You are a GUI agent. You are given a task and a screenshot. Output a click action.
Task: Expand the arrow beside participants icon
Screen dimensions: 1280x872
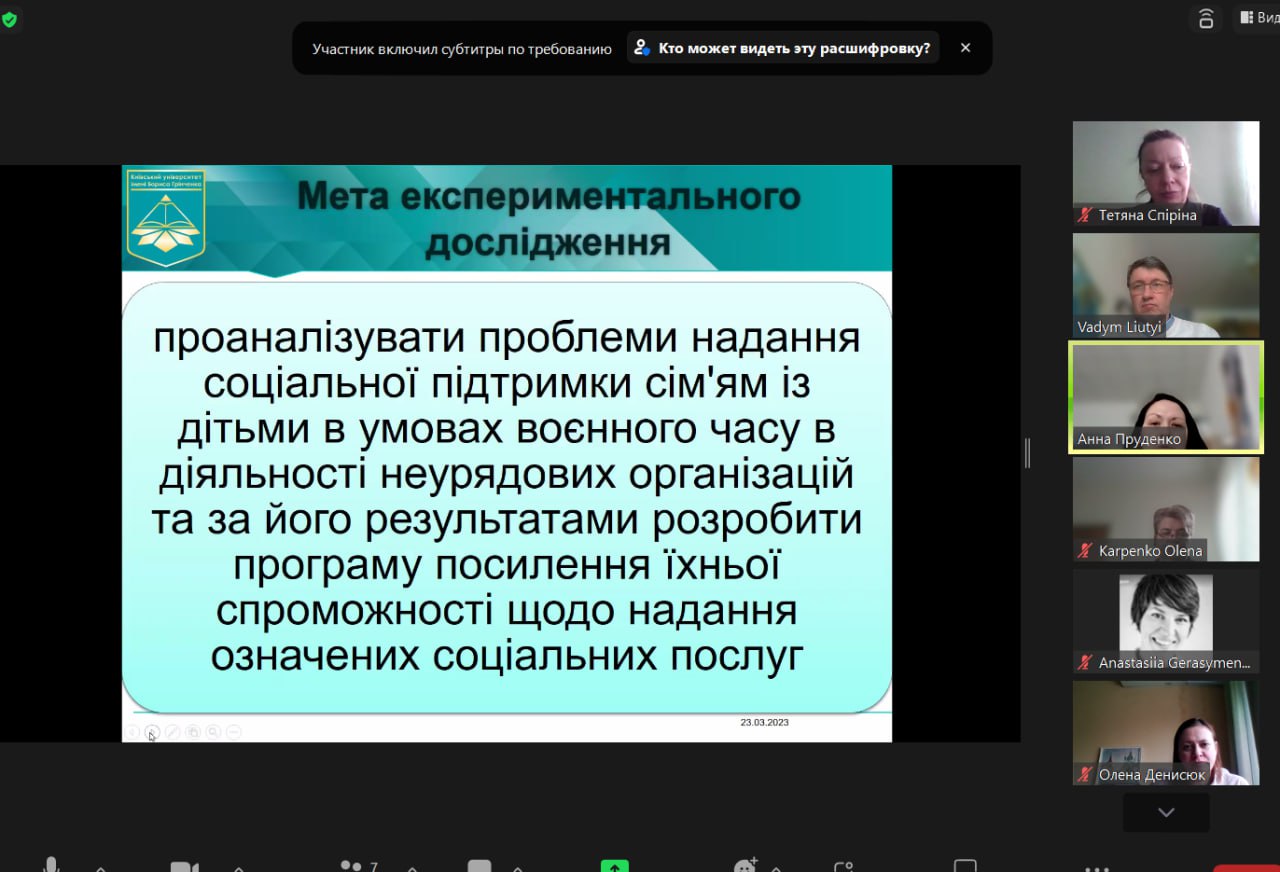tap(412, 867)
